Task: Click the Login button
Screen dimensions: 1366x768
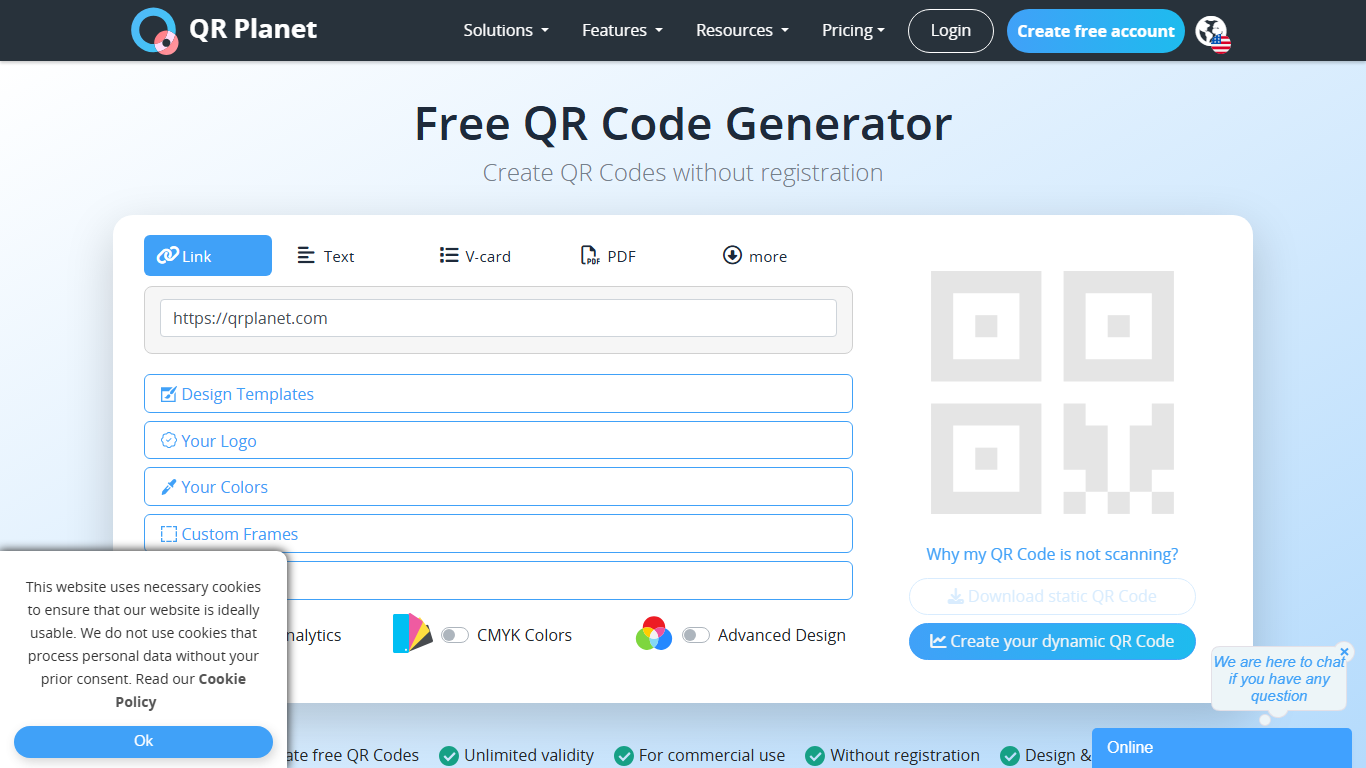Action: click(x=951, y=31)
